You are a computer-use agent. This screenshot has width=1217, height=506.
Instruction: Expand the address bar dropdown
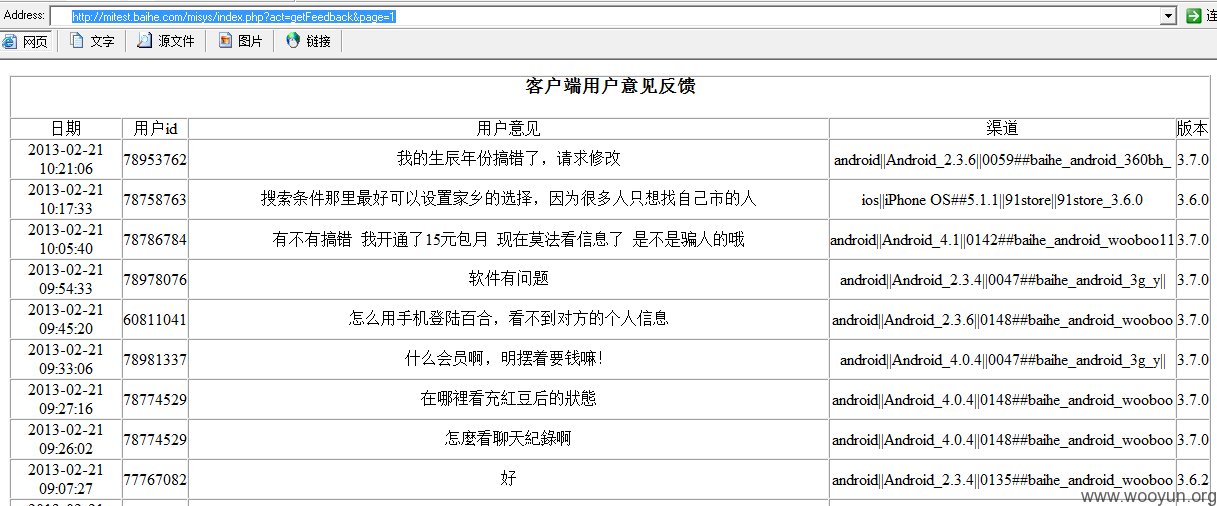(x=1168, y=16)
